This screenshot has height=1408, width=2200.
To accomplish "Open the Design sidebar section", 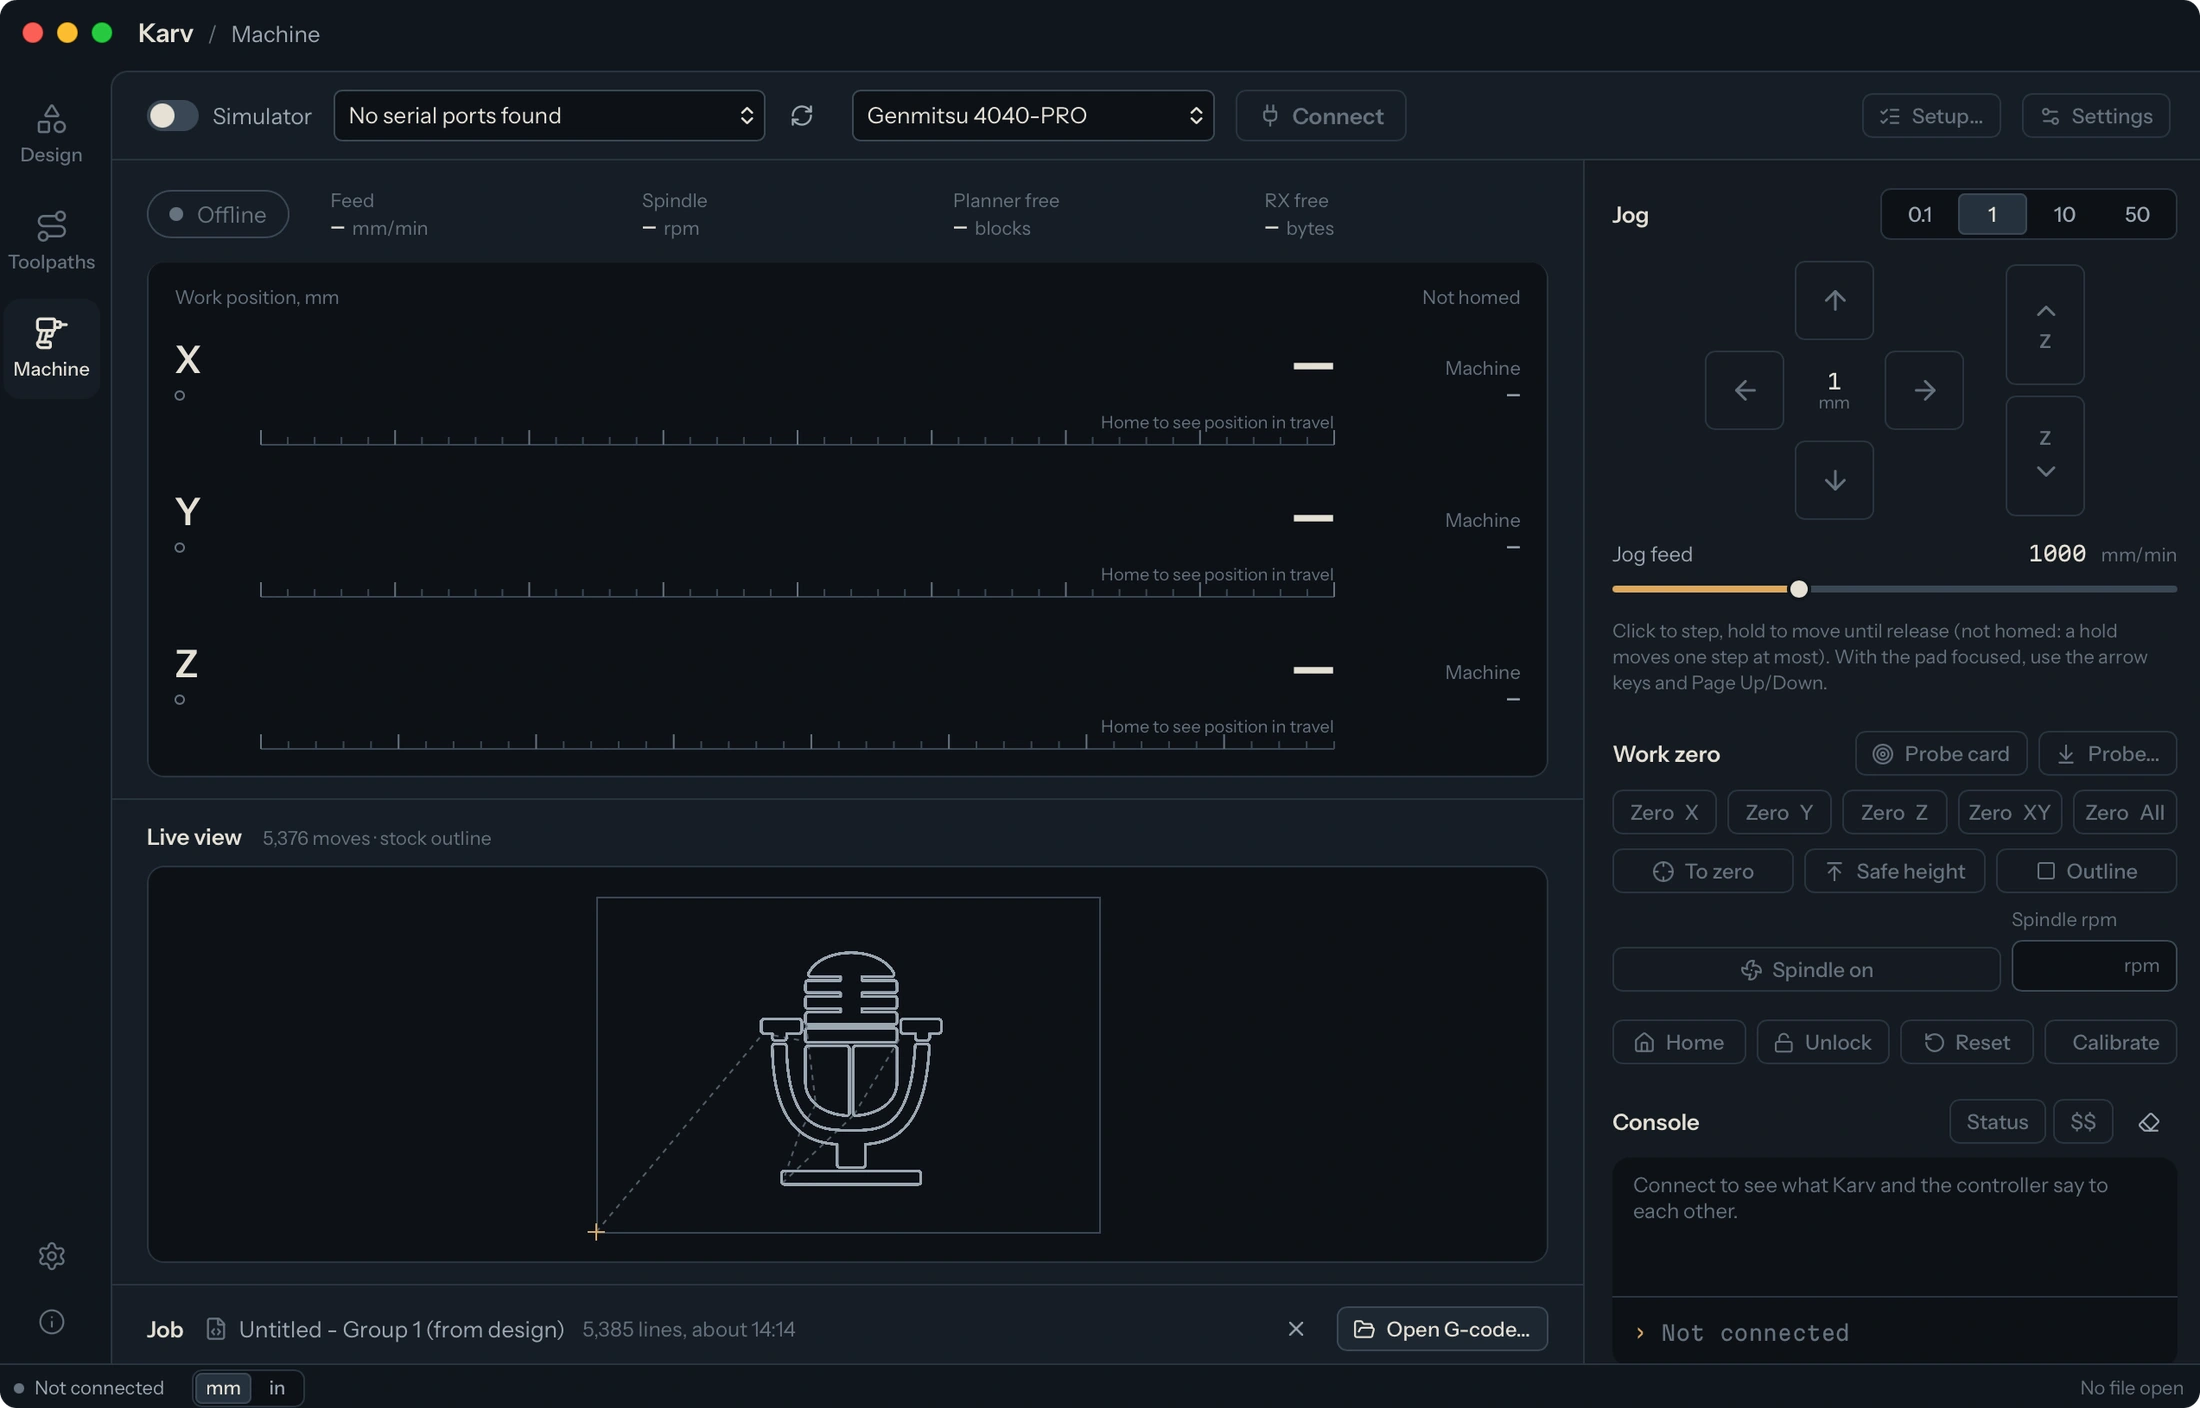I will tap(51, 134).
